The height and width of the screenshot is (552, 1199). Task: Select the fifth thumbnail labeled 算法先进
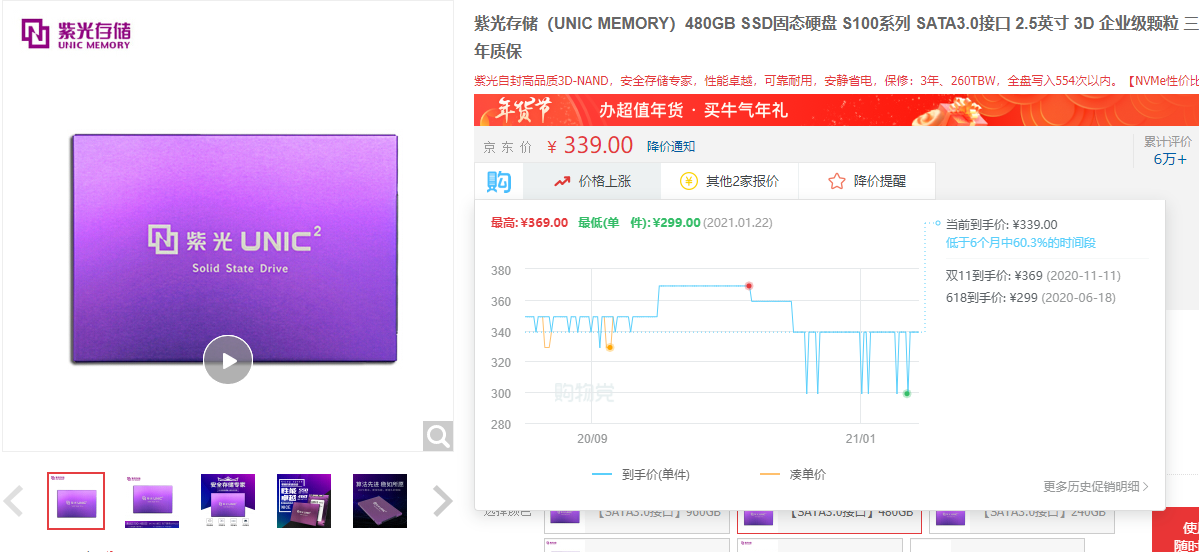380,501
